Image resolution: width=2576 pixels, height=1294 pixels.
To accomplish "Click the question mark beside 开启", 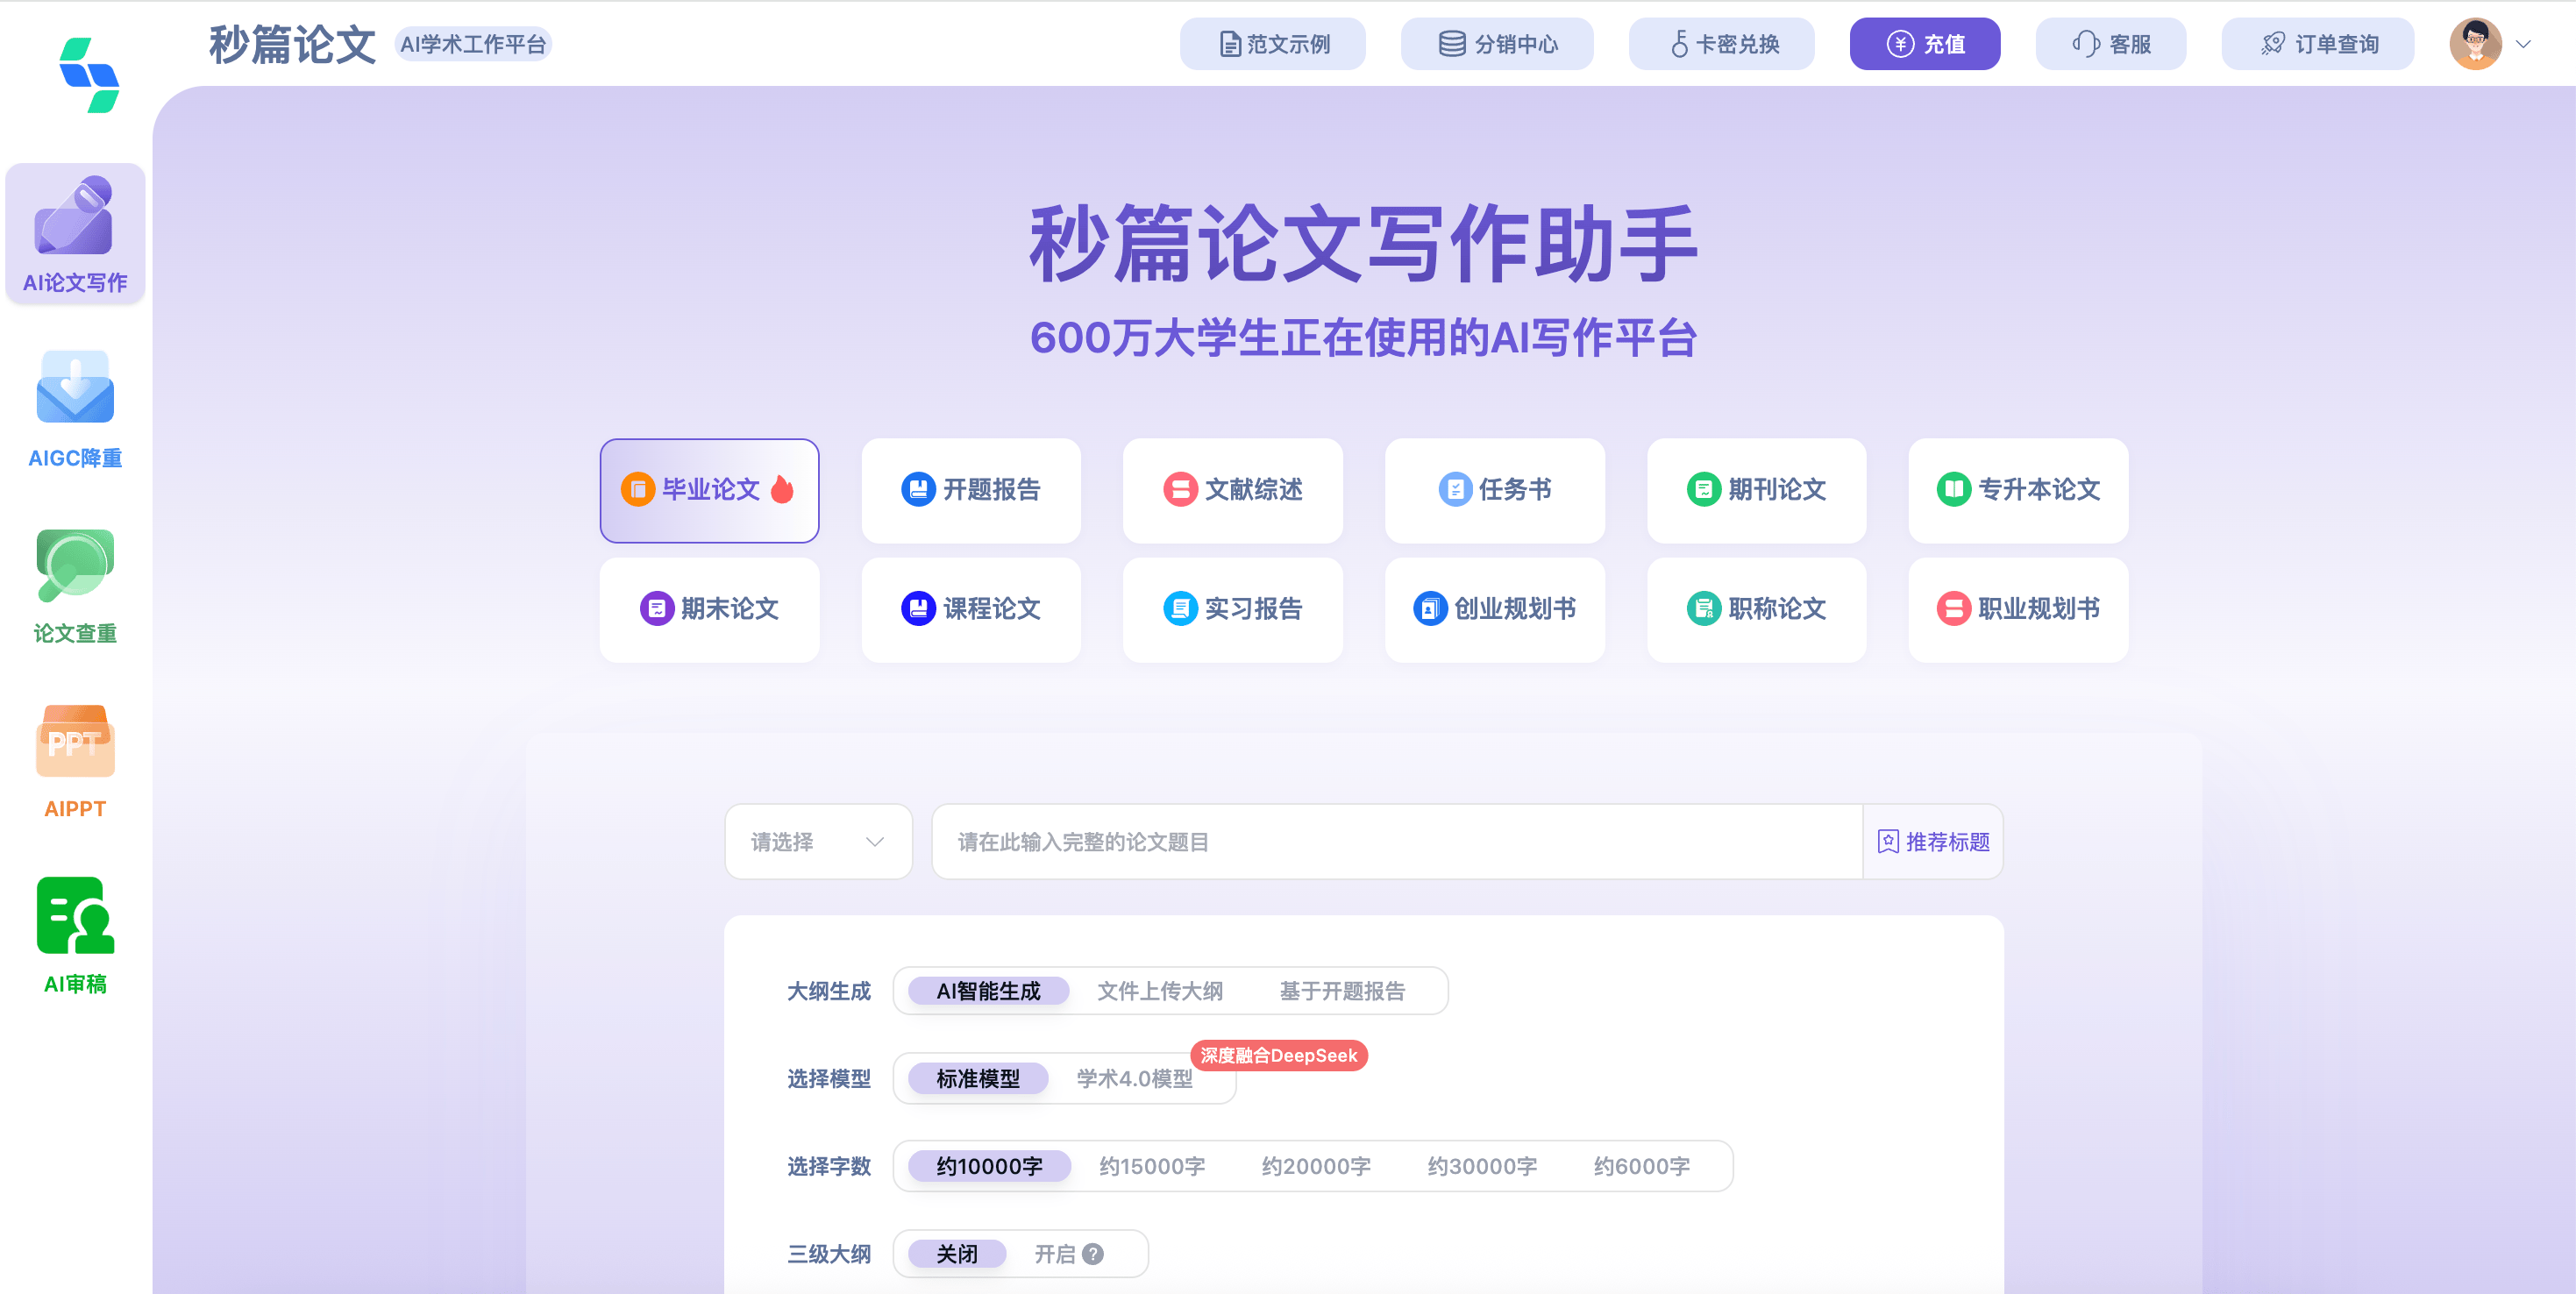I will [x=1093, y=1253].
